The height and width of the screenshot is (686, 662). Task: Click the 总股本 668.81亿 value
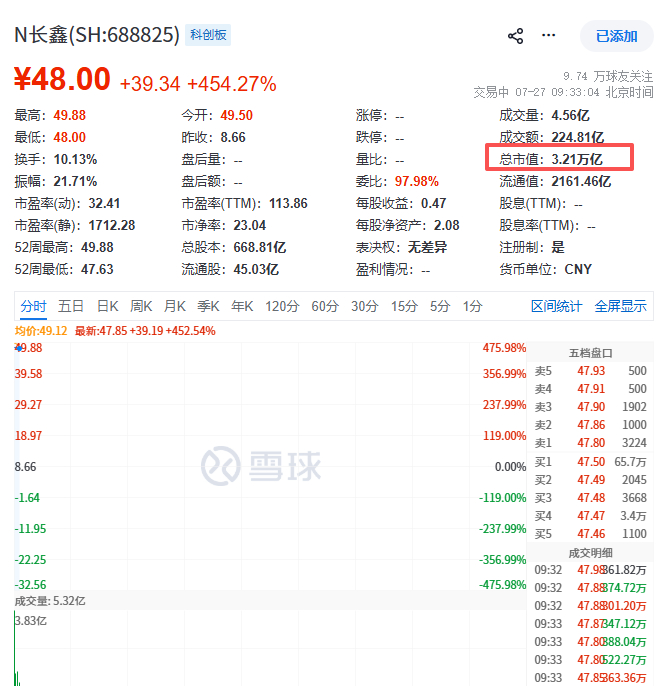(259, 247)
